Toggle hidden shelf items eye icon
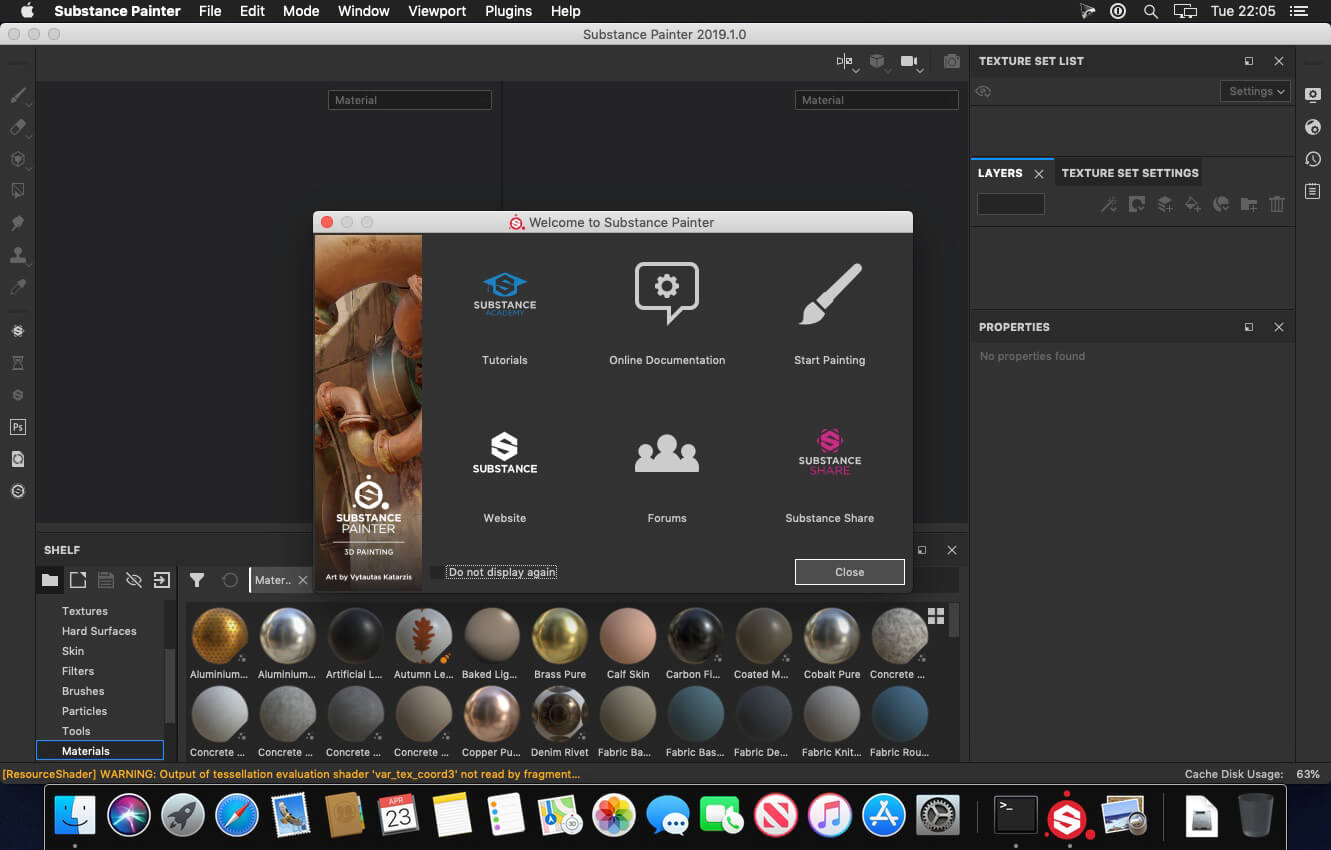Screen dimensions: 1331x850 tap(134, 580)
